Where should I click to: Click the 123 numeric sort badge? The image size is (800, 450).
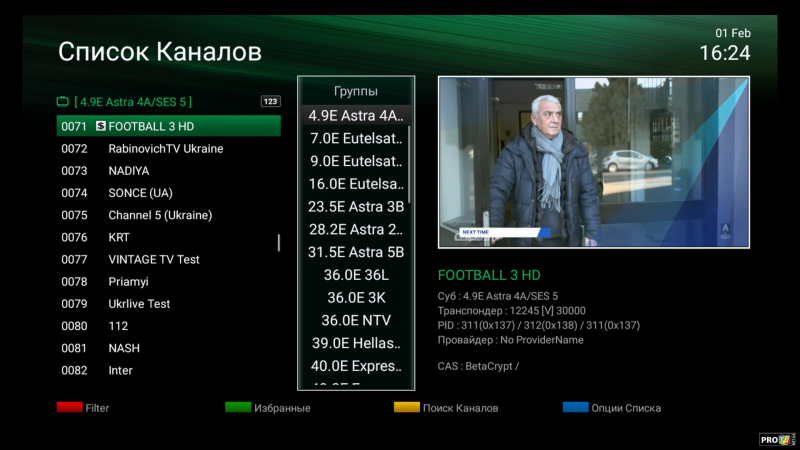[x=270, y=101]
